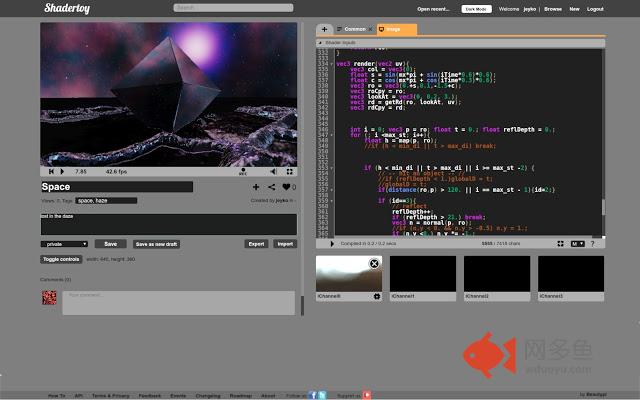
Task: Fold the if block at line 353
Action: coord(332,168)
